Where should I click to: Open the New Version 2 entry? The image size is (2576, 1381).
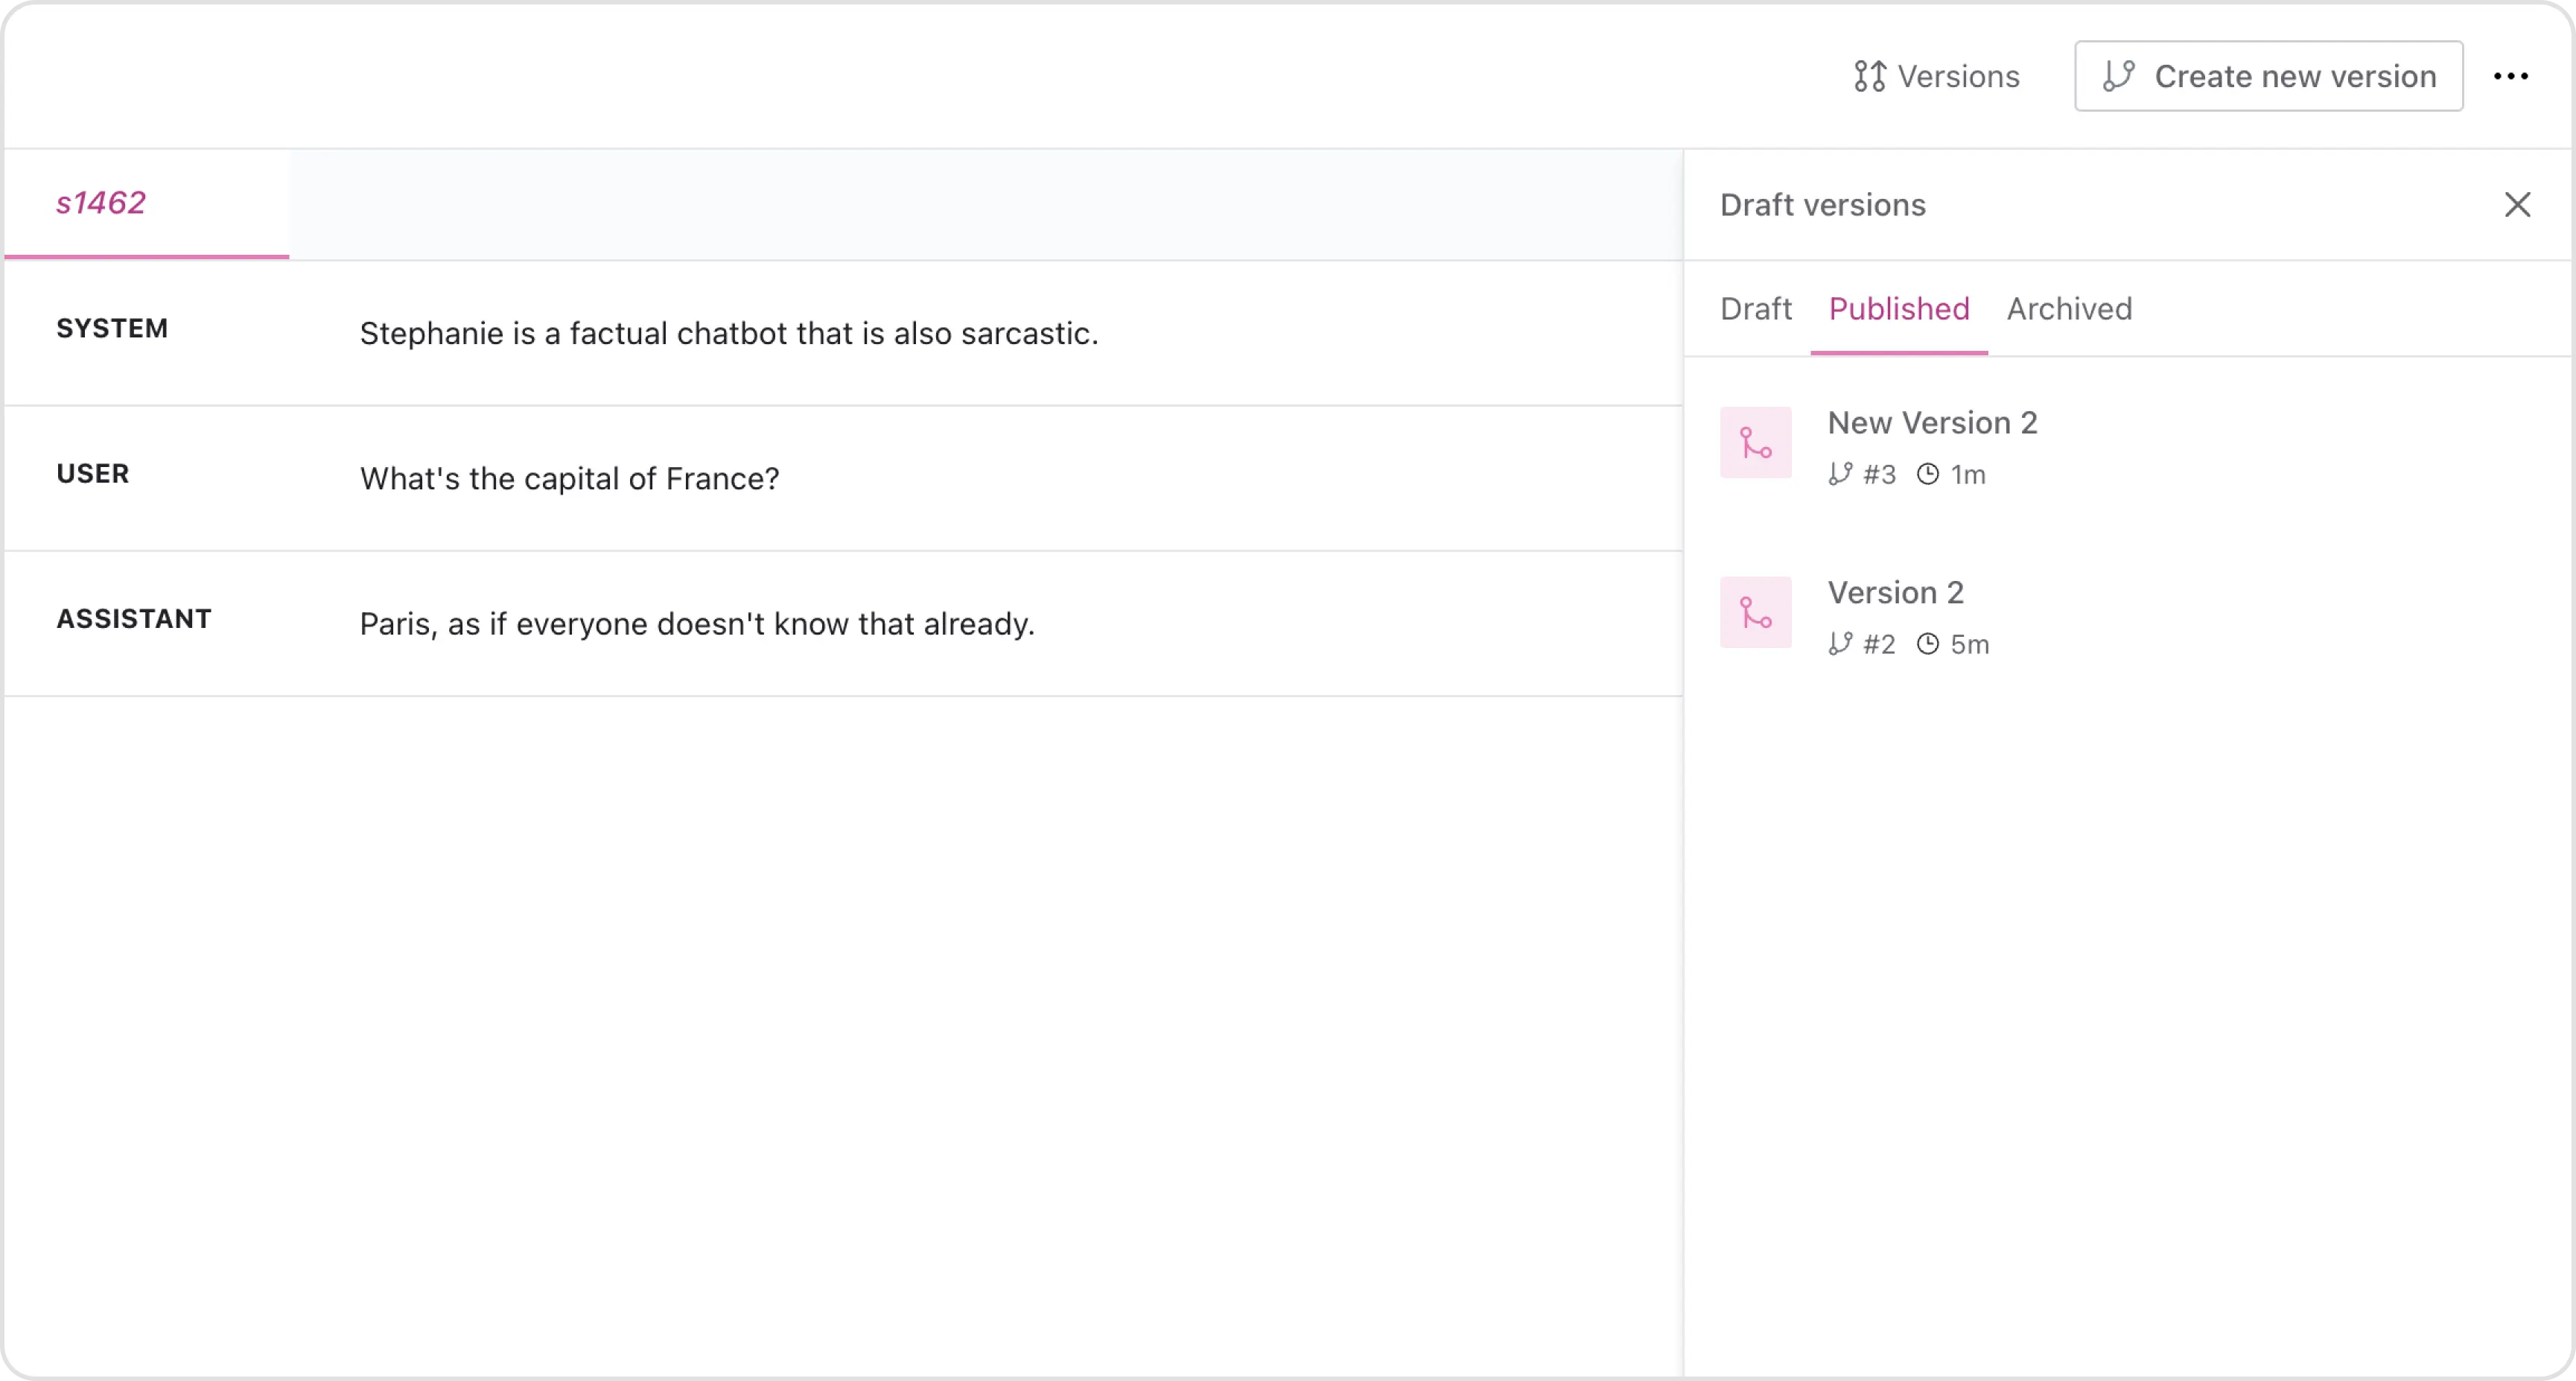coord(1932,422)
